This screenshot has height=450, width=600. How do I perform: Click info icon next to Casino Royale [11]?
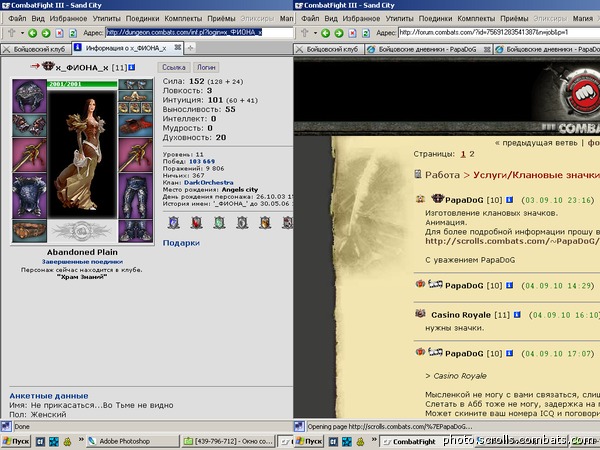[x=517, y=315]
